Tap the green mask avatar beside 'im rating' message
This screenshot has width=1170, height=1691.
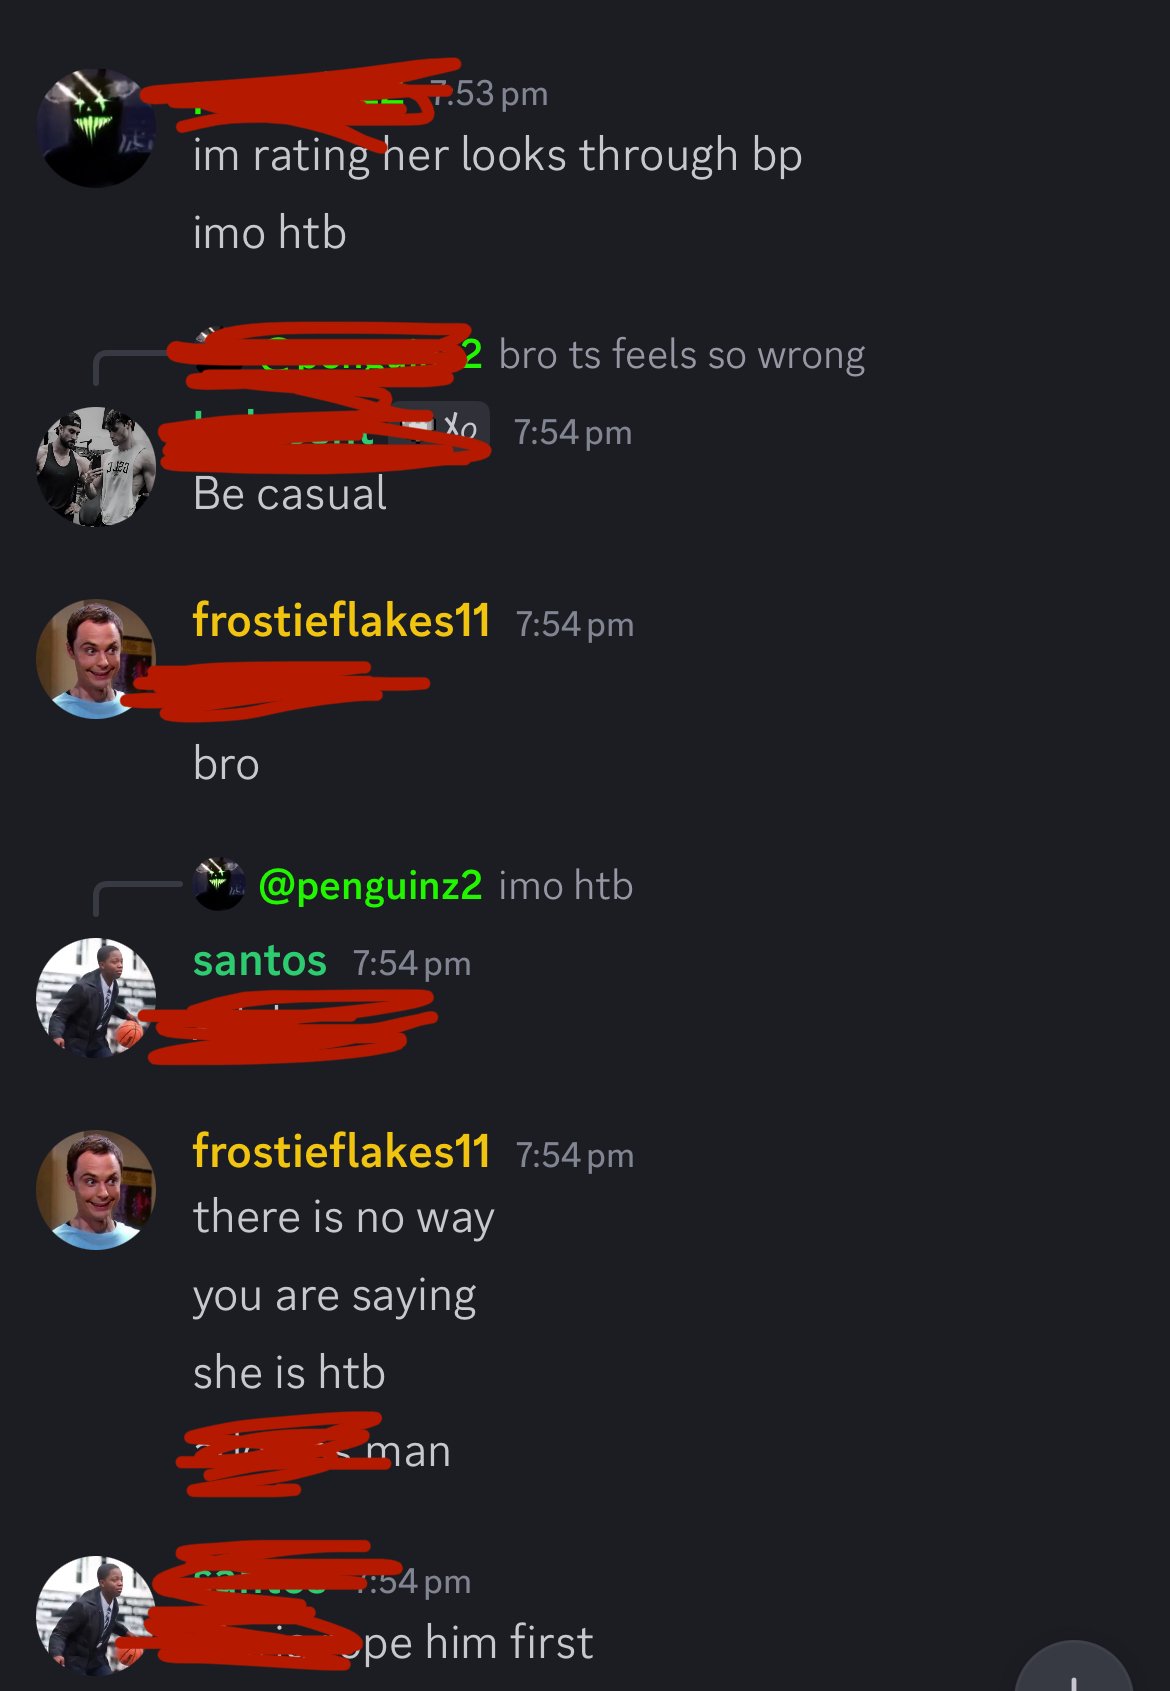click(x=96, y=128)
